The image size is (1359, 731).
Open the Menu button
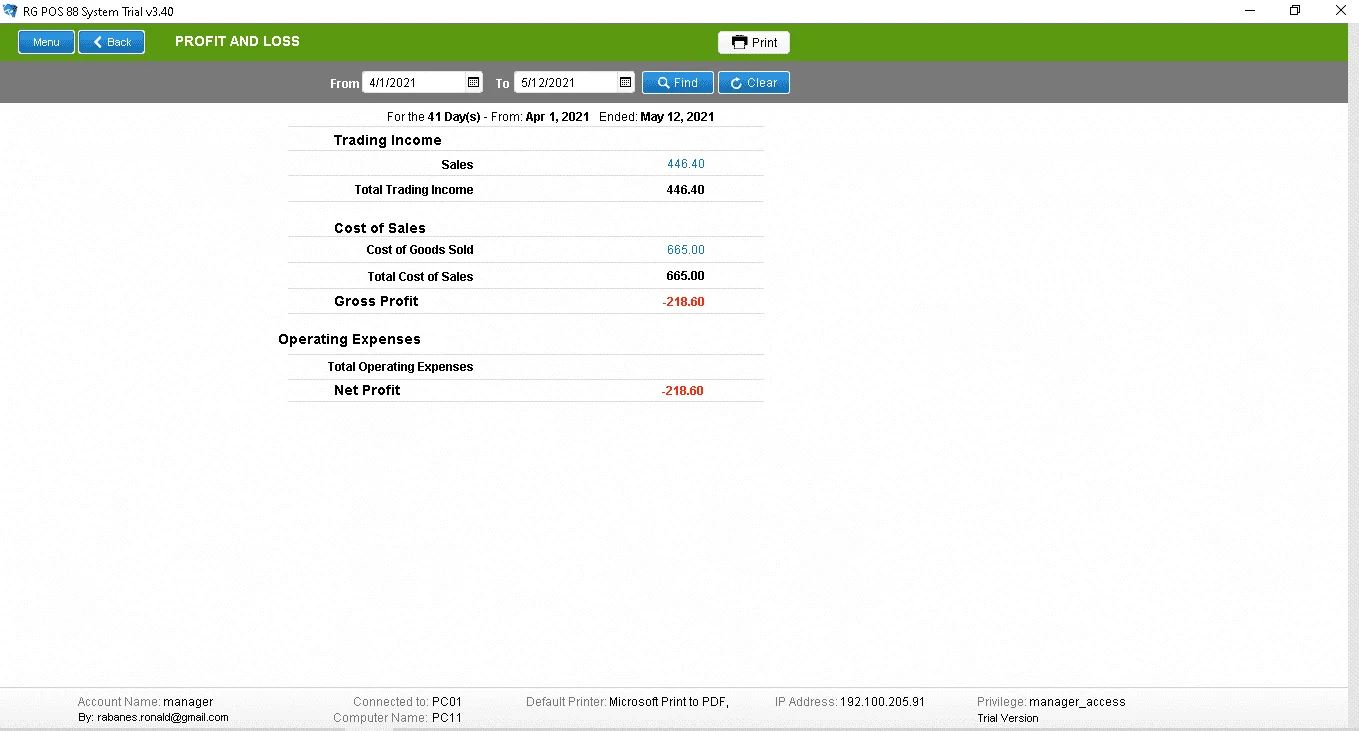pos(46,42)
